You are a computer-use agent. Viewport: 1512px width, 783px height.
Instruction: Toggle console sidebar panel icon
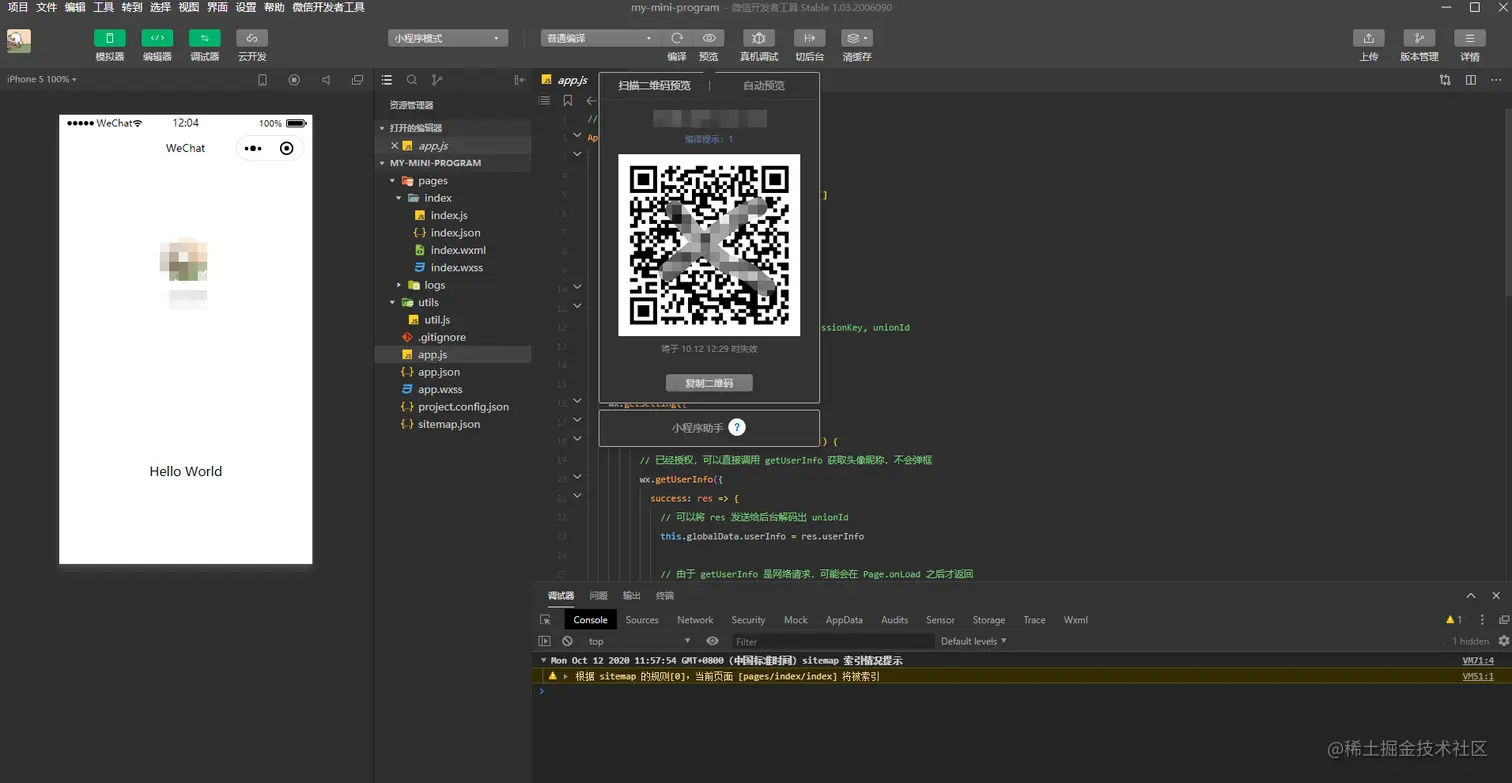coord(545,641)
